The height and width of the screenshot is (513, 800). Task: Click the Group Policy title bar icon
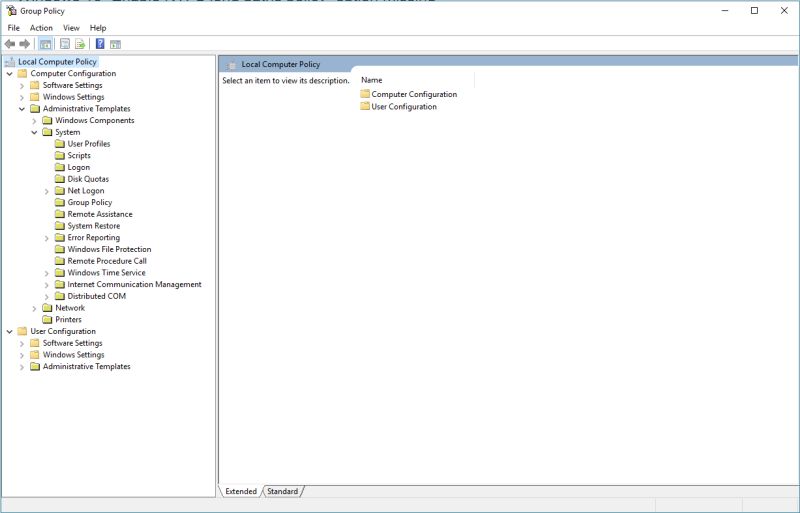pos(11,10)
